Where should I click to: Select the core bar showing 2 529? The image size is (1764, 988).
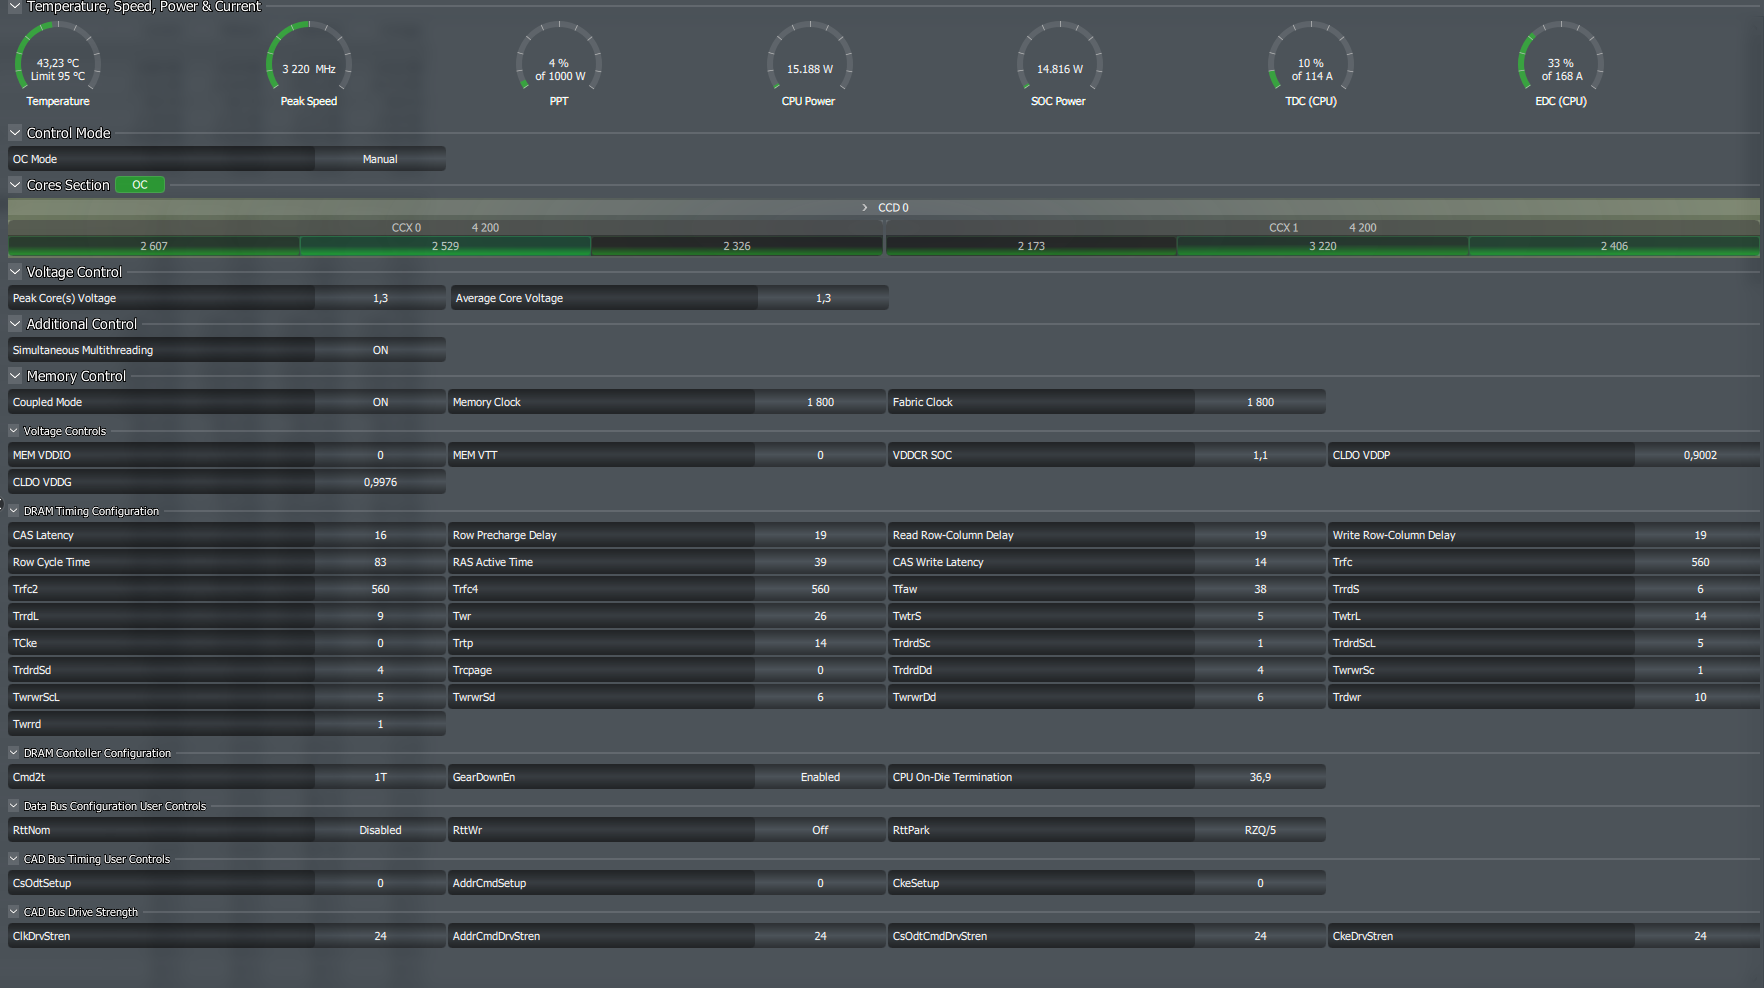(445, 246)
